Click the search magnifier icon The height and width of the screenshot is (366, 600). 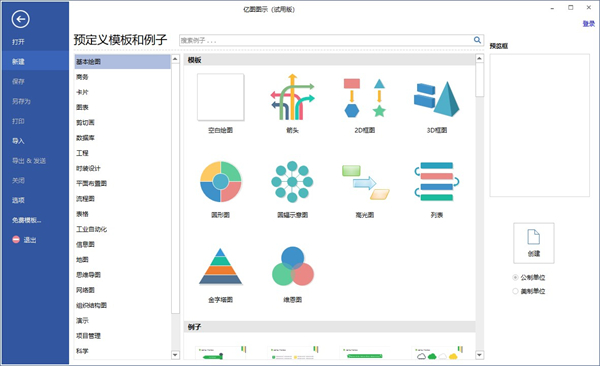pos(477,40)
